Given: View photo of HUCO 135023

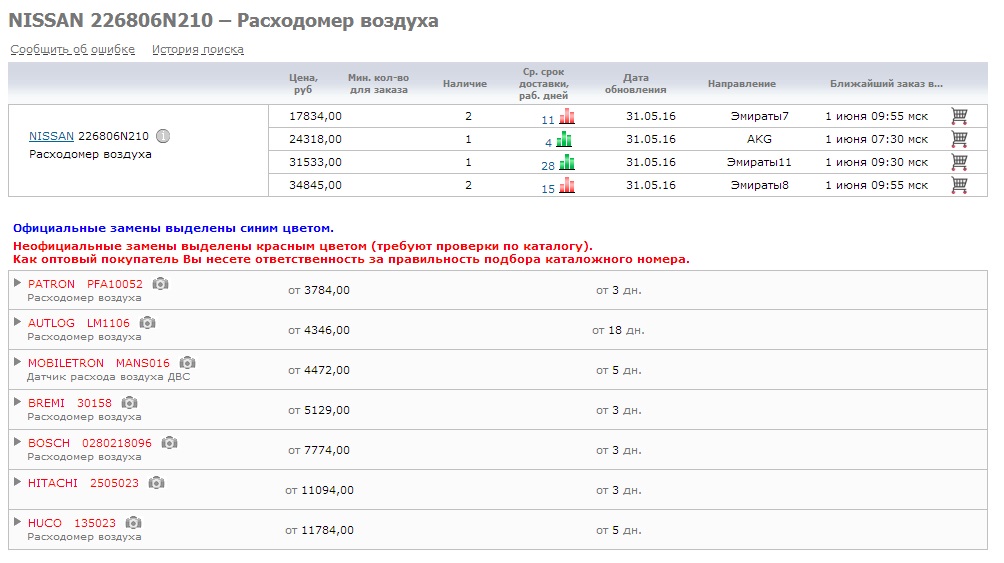Looking at the screenshot, I should pos(133,523).
